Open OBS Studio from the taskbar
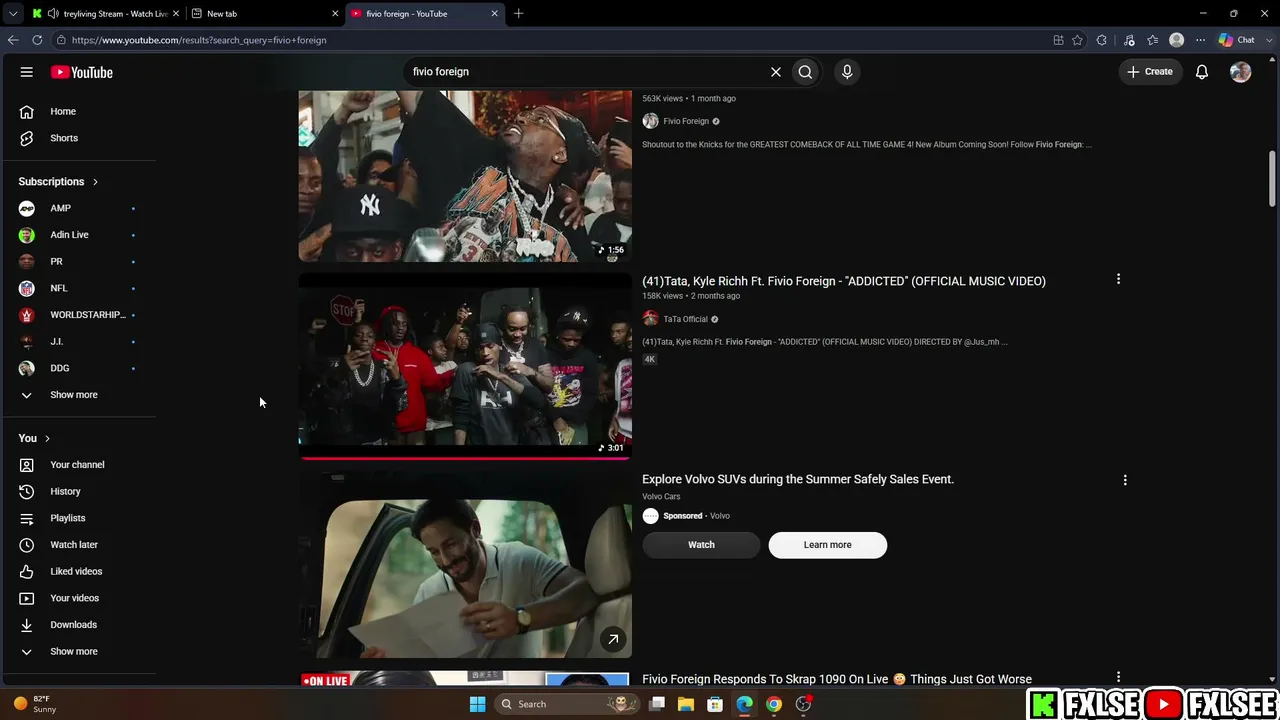The height and width of the screenshot is (720, 1280). pyautogui.click(x=803, y=704)
